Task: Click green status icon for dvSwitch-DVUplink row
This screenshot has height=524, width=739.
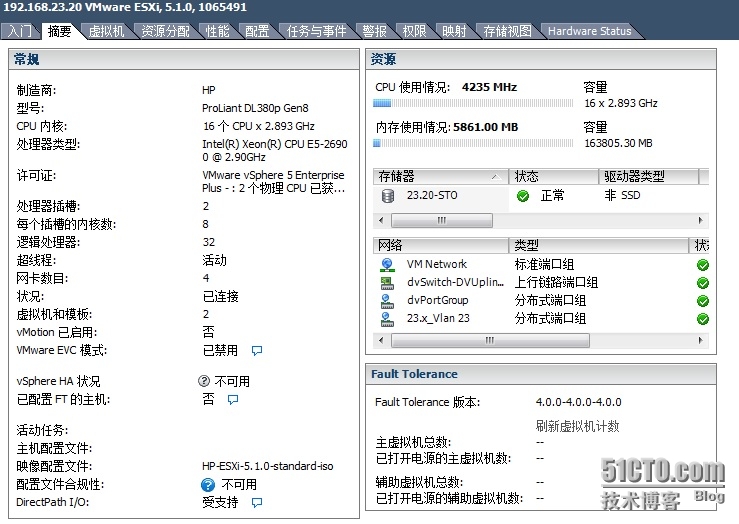Action: 703,283
